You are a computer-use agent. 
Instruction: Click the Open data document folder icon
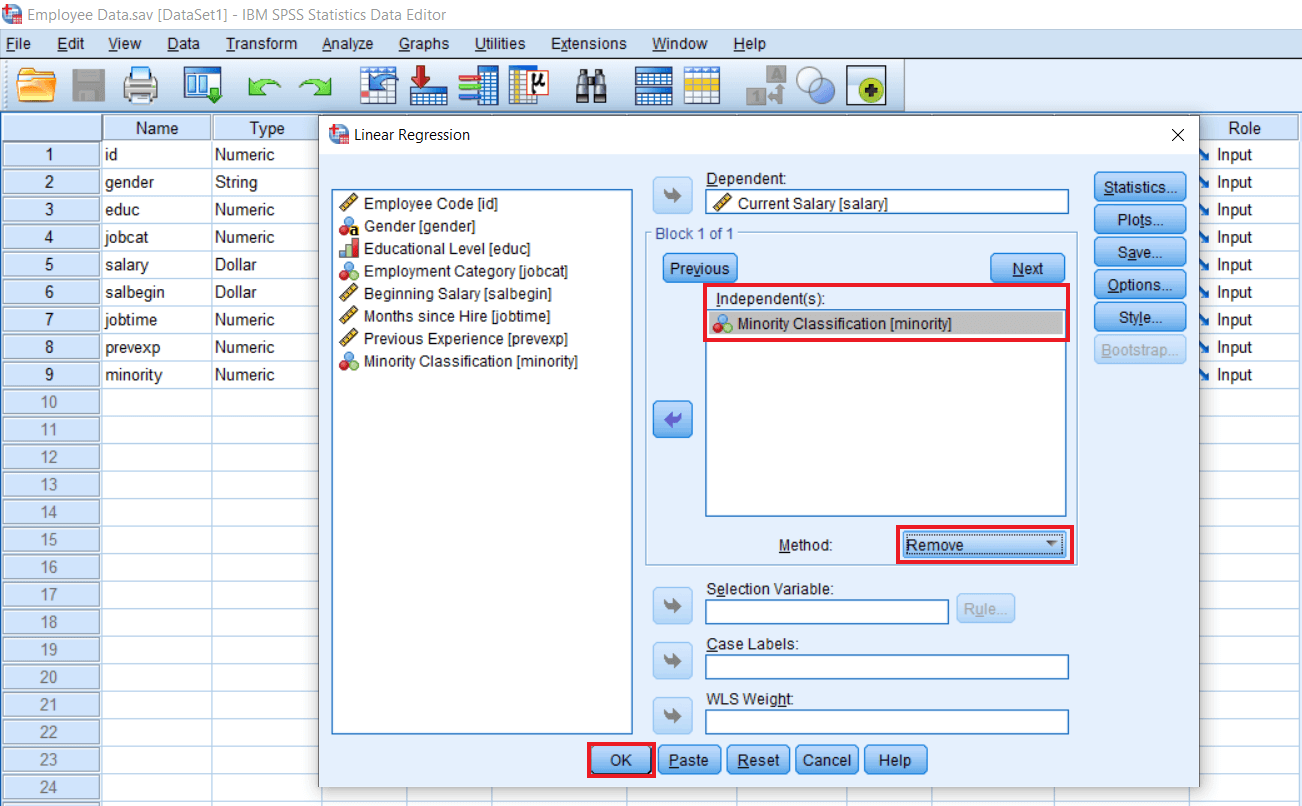click(37, 85)
